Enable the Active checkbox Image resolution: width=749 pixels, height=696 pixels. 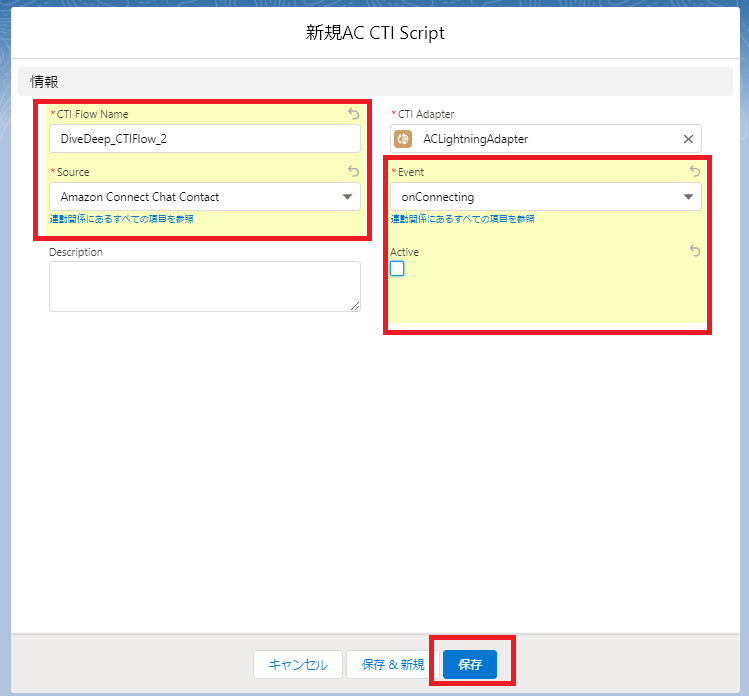coord(397,269)
